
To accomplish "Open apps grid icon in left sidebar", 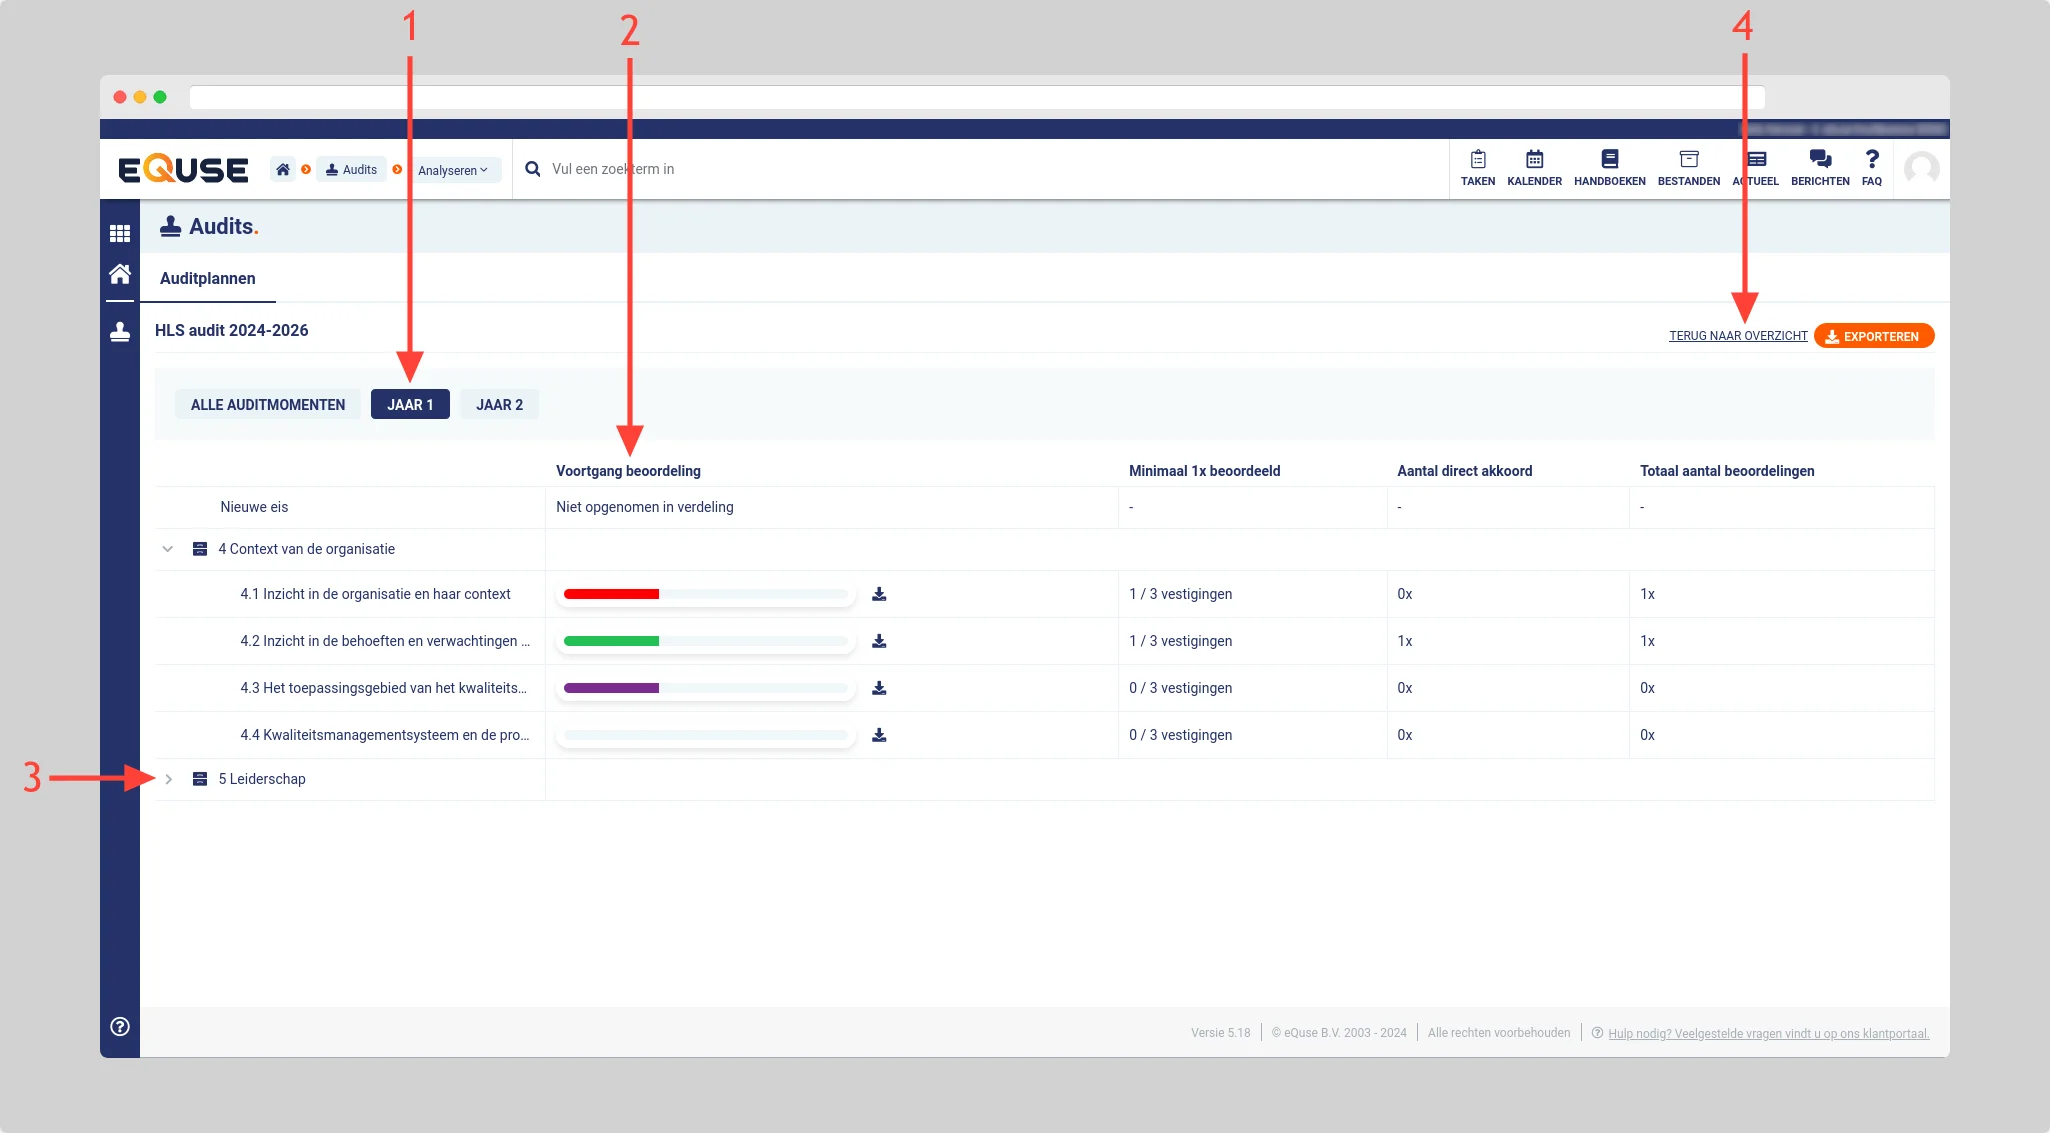I will [120, 233].
